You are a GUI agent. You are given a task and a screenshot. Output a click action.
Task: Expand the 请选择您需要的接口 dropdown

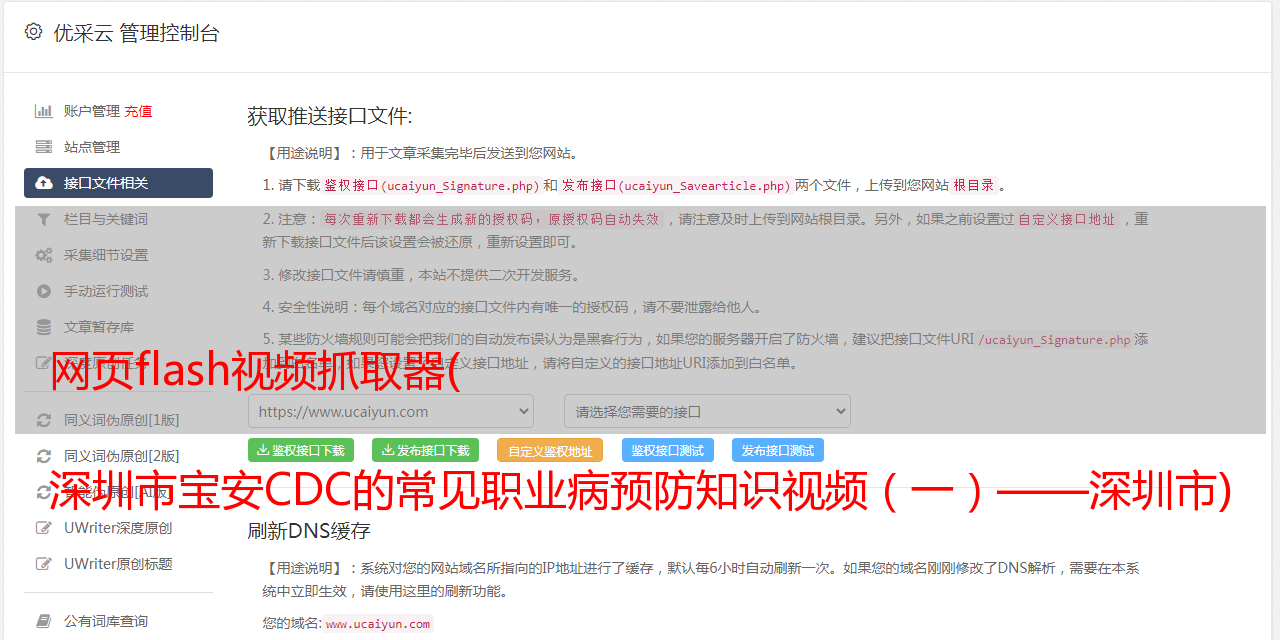point(707,411)
